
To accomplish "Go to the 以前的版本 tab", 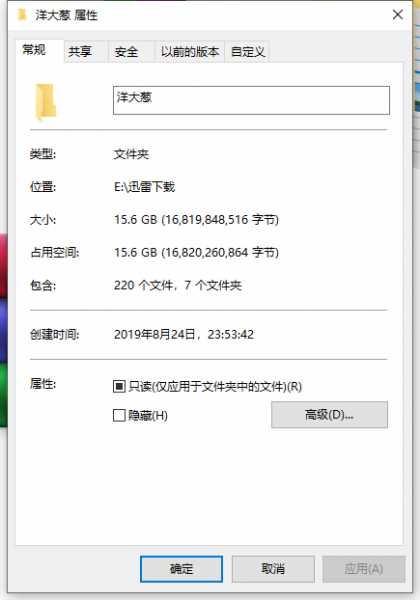I will [x=189, y=51].
